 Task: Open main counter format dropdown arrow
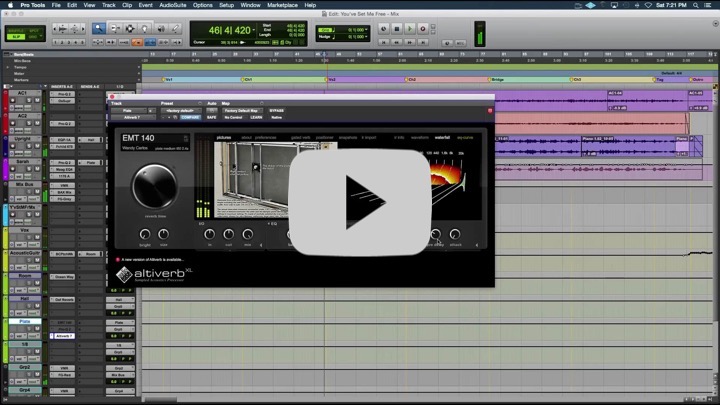coord(254,30)
